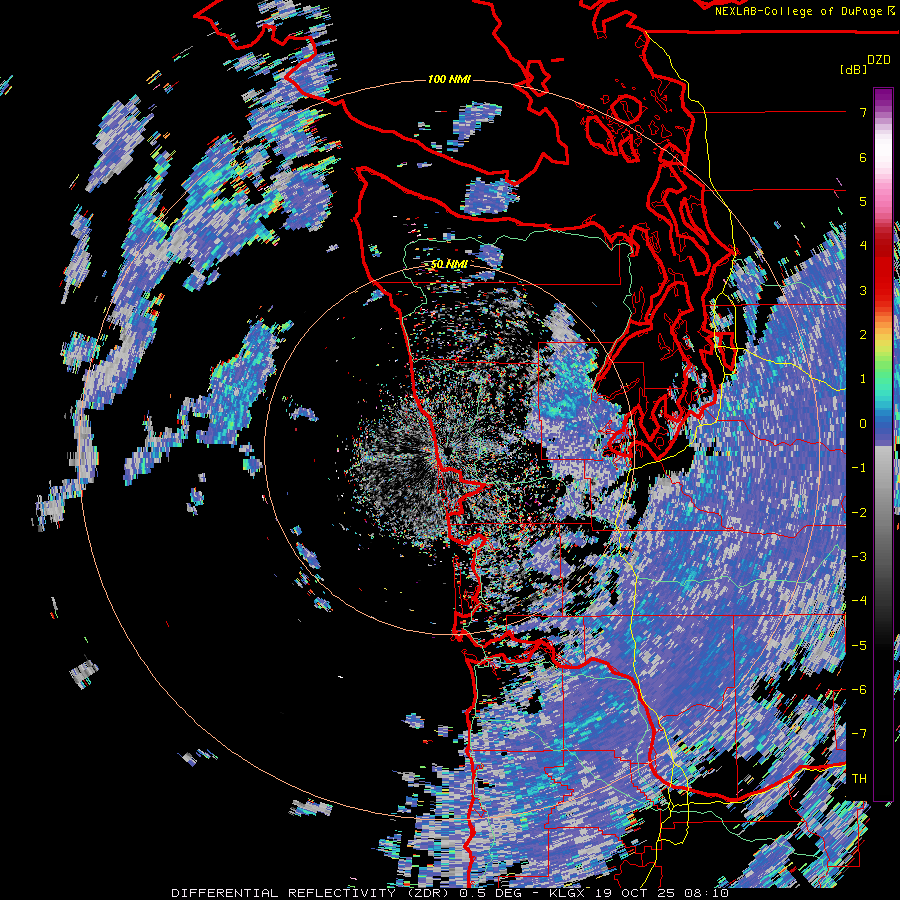Click the TH threshold label on scale
The height and width of the screenshot is (900, 900).
[859, 779]
